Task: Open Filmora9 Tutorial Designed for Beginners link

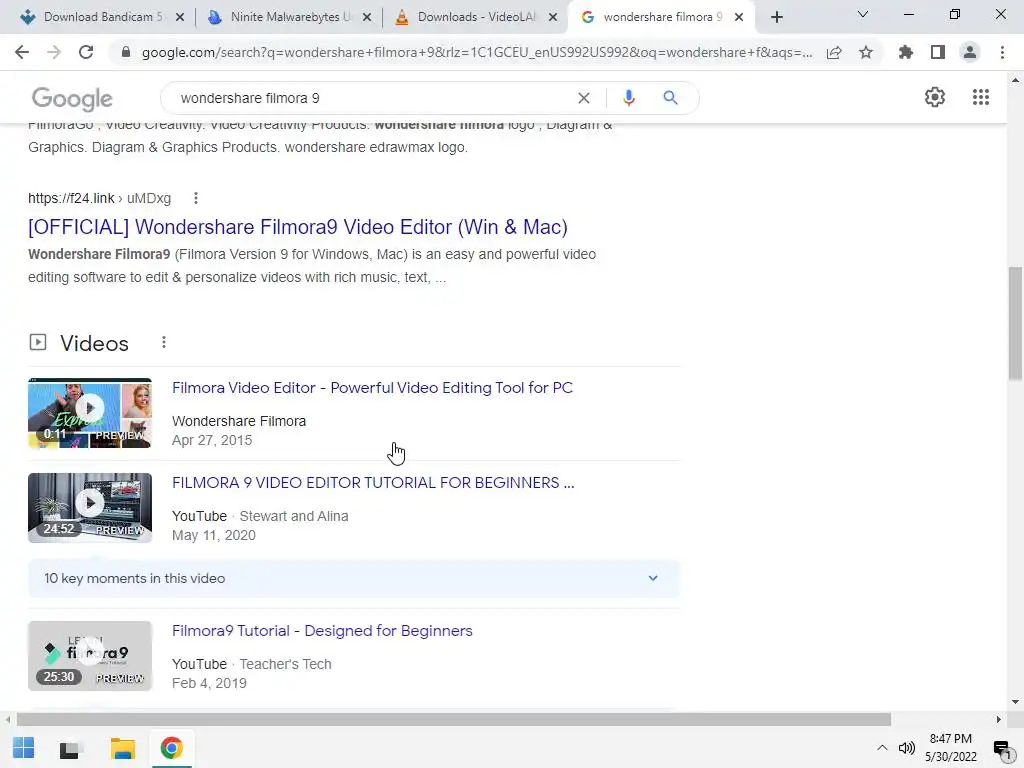Action: pos(322,631)
